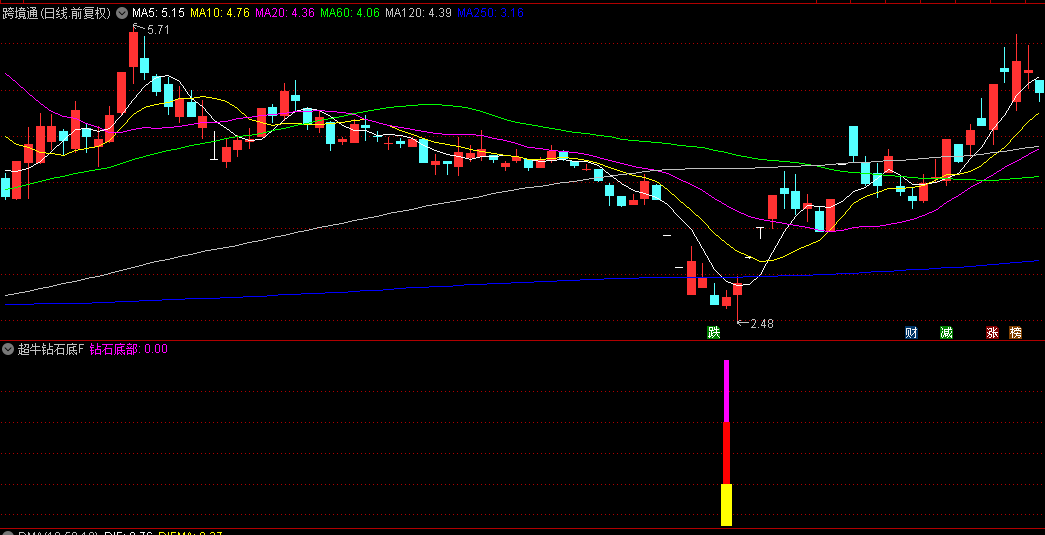Select the MA250: 3.16 label
This screenshot has width=1045, height=535.
[491, 12]
